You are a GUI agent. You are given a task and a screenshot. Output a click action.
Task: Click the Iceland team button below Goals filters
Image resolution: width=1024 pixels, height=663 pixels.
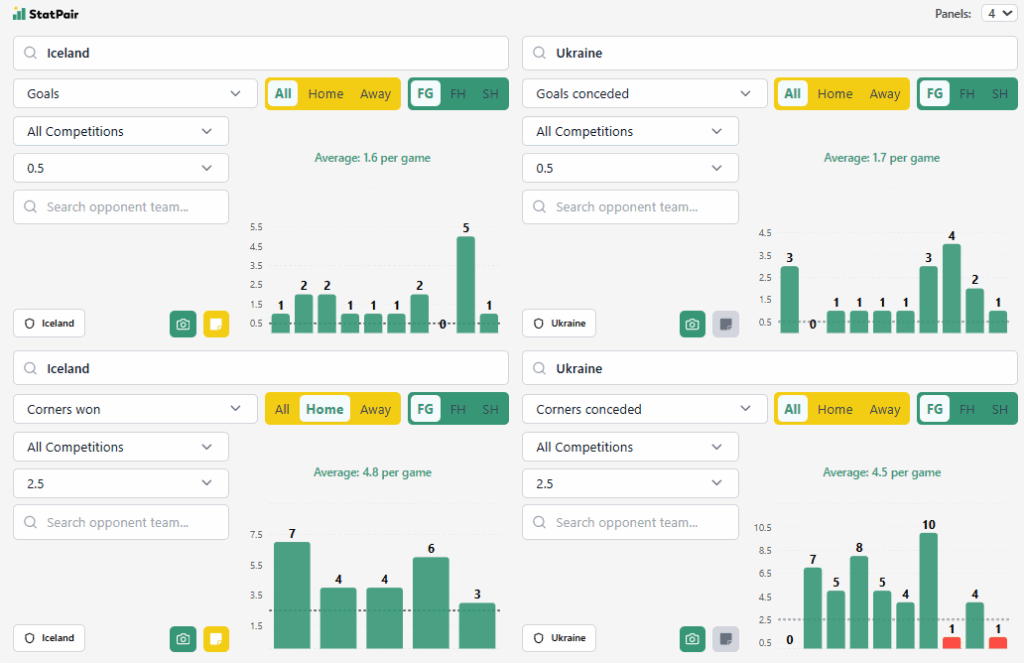(x=49, y=323)
